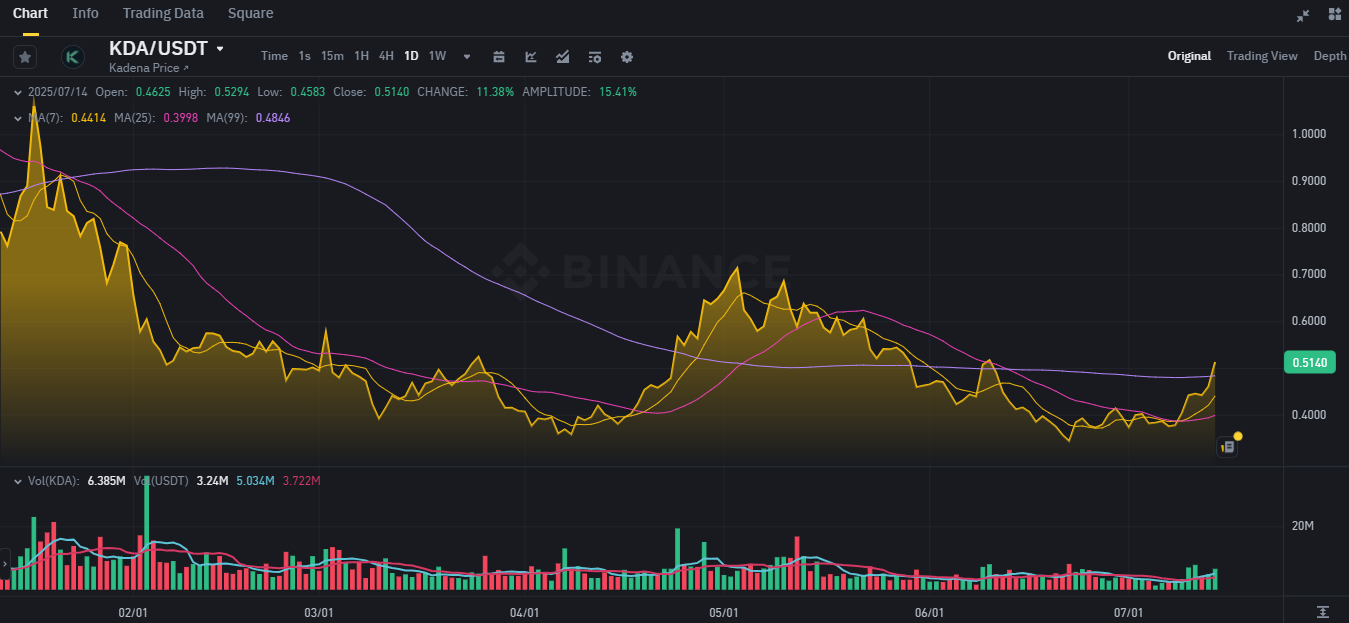1349x623 pixels.
Task: Open the KDA/USDT pair selector dropdown
Action: [x=220, y=49]
